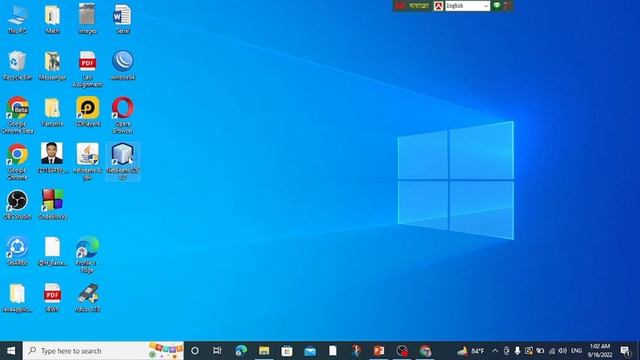Viewport: 640px width, 360px height.
Task: Open Microsoft Store from the taskbar
Action: [x=287, y=351]
